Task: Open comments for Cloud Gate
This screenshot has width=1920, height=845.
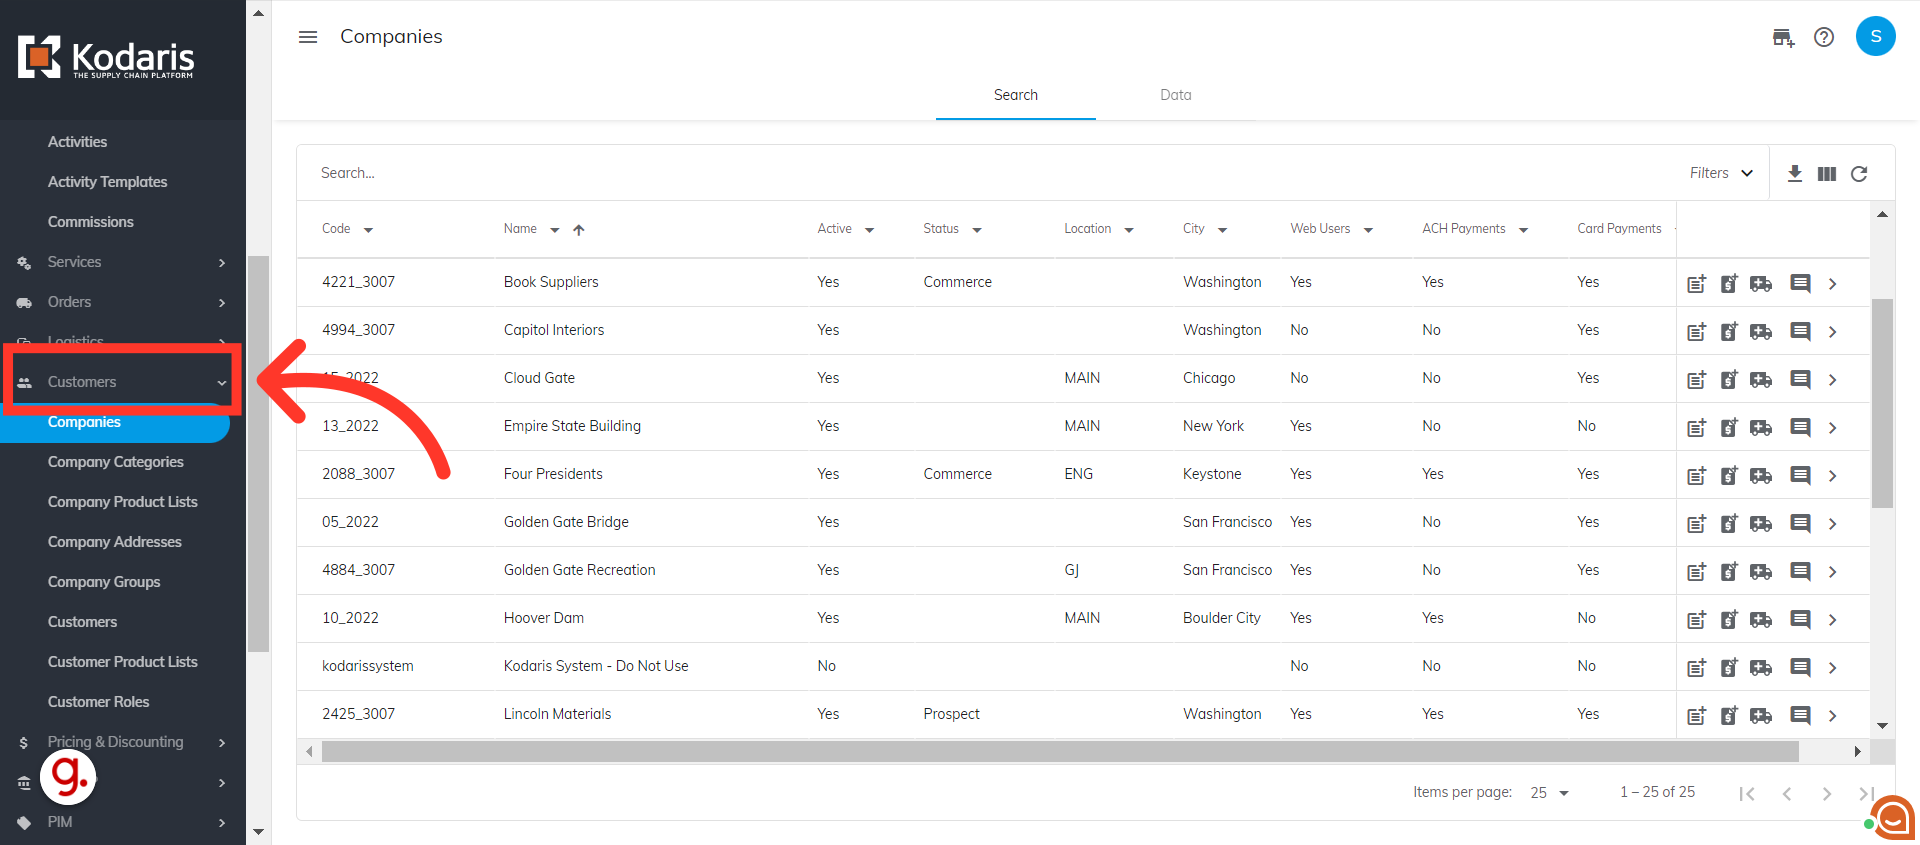Action: tap(1800, 379)
